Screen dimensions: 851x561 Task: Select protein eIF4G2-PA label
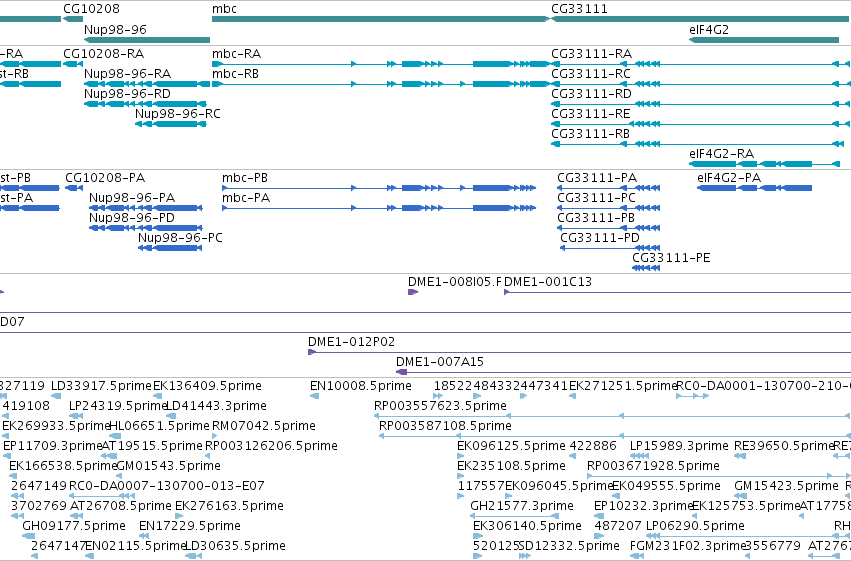pos(729,178)
